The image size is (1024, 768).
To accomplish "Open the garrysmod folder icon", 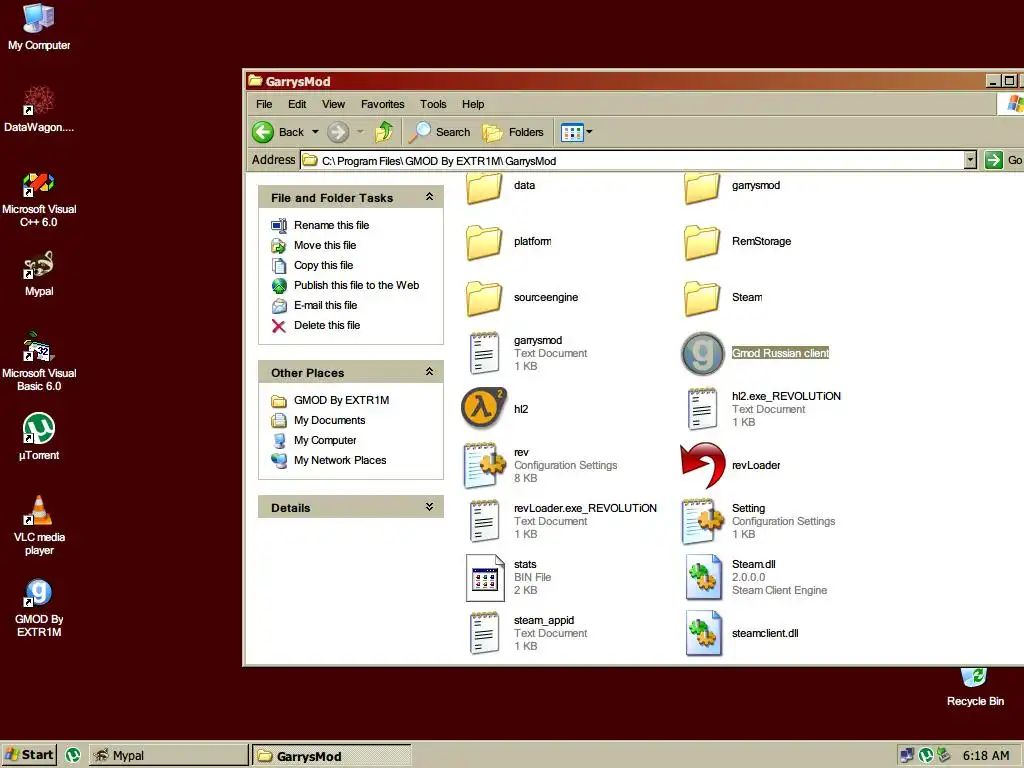I will coord(702,188).
